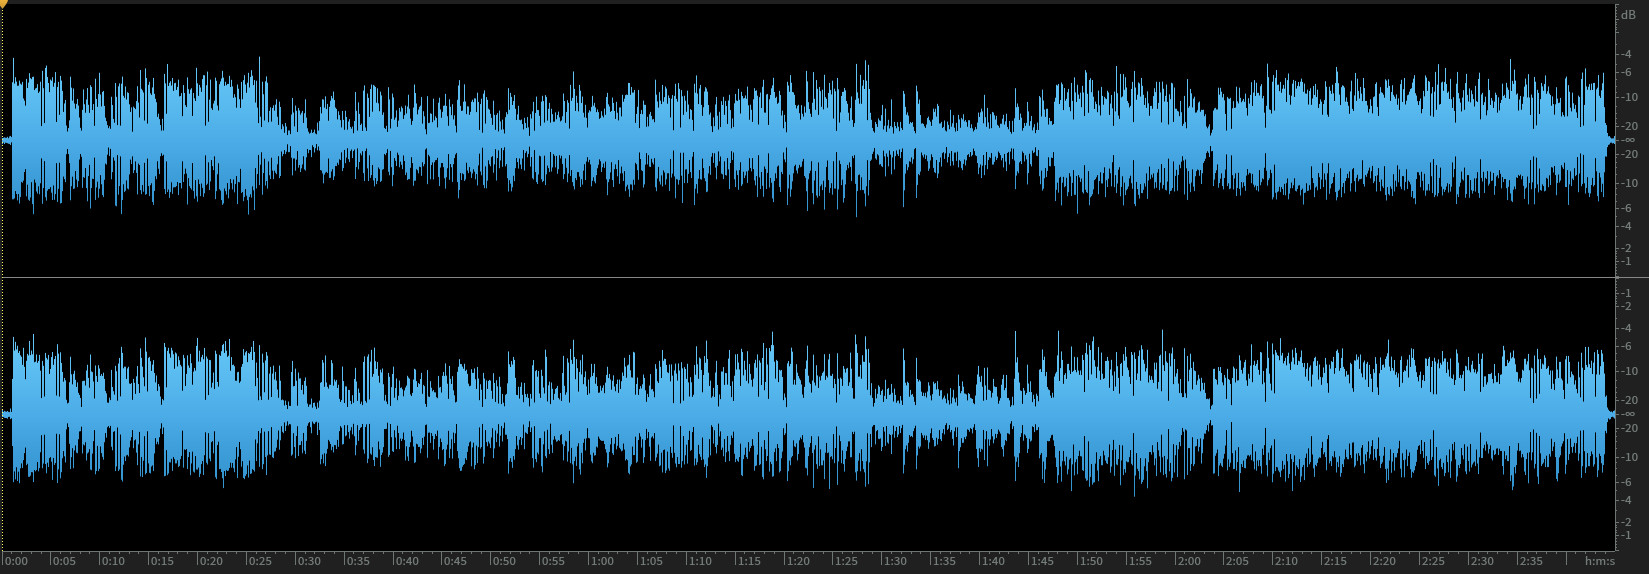
Task: Jump to 1:50 on the timeline ruler
Action: [1092, 561]
